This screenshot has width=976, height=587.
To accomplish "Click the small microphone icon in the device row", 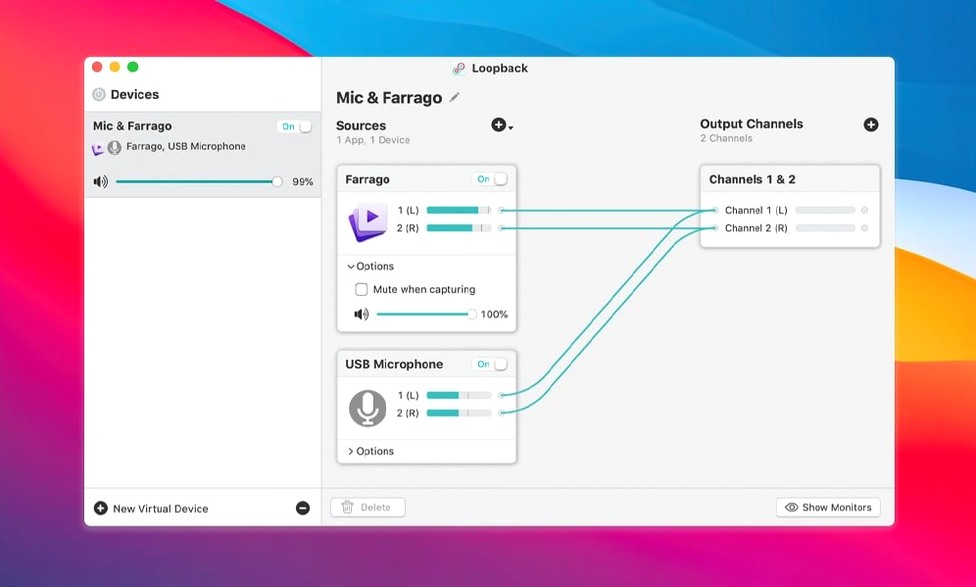I will pos(114,148).
